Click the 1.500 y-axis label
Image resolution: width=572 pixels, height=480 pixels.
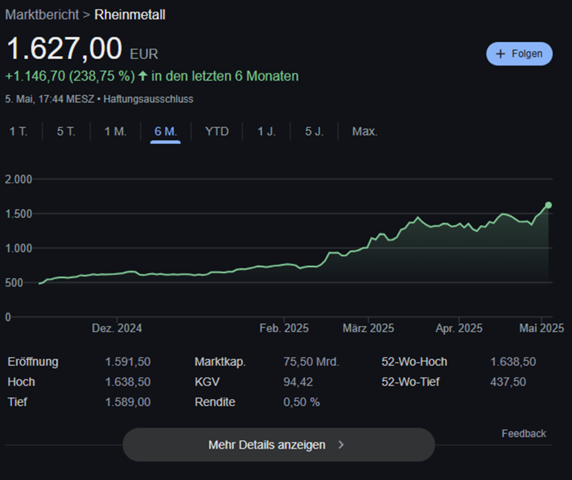coord(19,214)
